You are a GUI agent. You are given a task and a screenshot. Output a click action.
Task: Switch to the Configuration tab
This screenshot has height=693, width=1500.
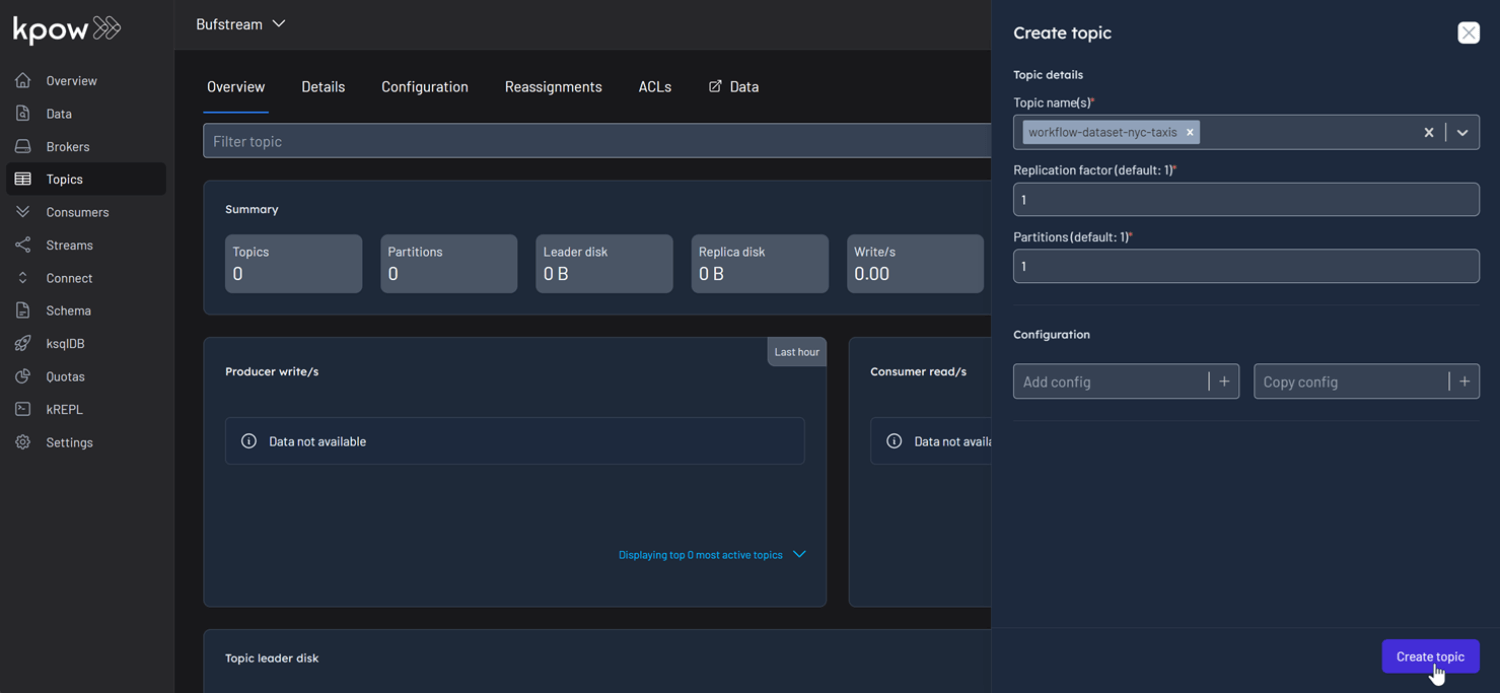coord(424,87)
